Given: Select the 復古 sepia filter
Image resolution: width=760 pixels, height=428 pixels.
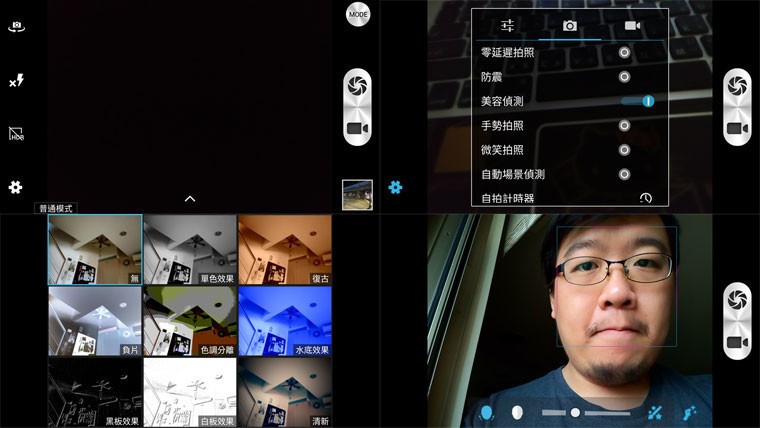Looking at the screenshot, I should point(285,250).
